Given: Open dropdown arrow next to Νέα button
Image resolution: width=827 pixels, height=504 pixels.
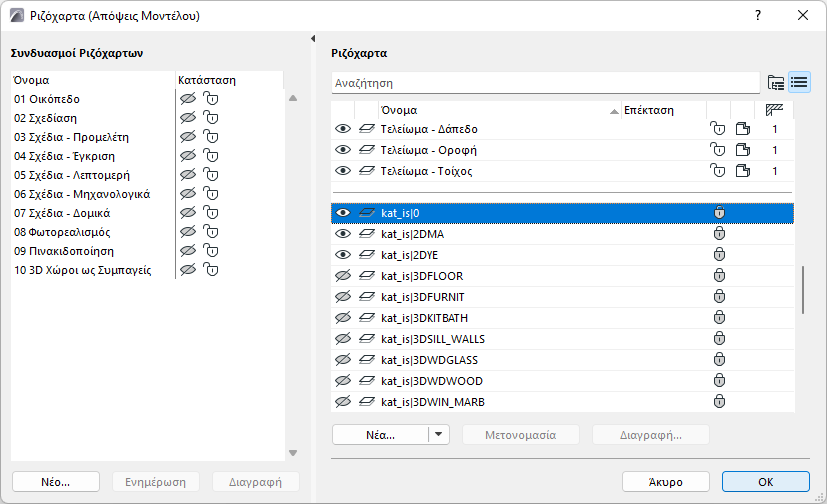Looking at the screenshot, I should pos(439,435).
